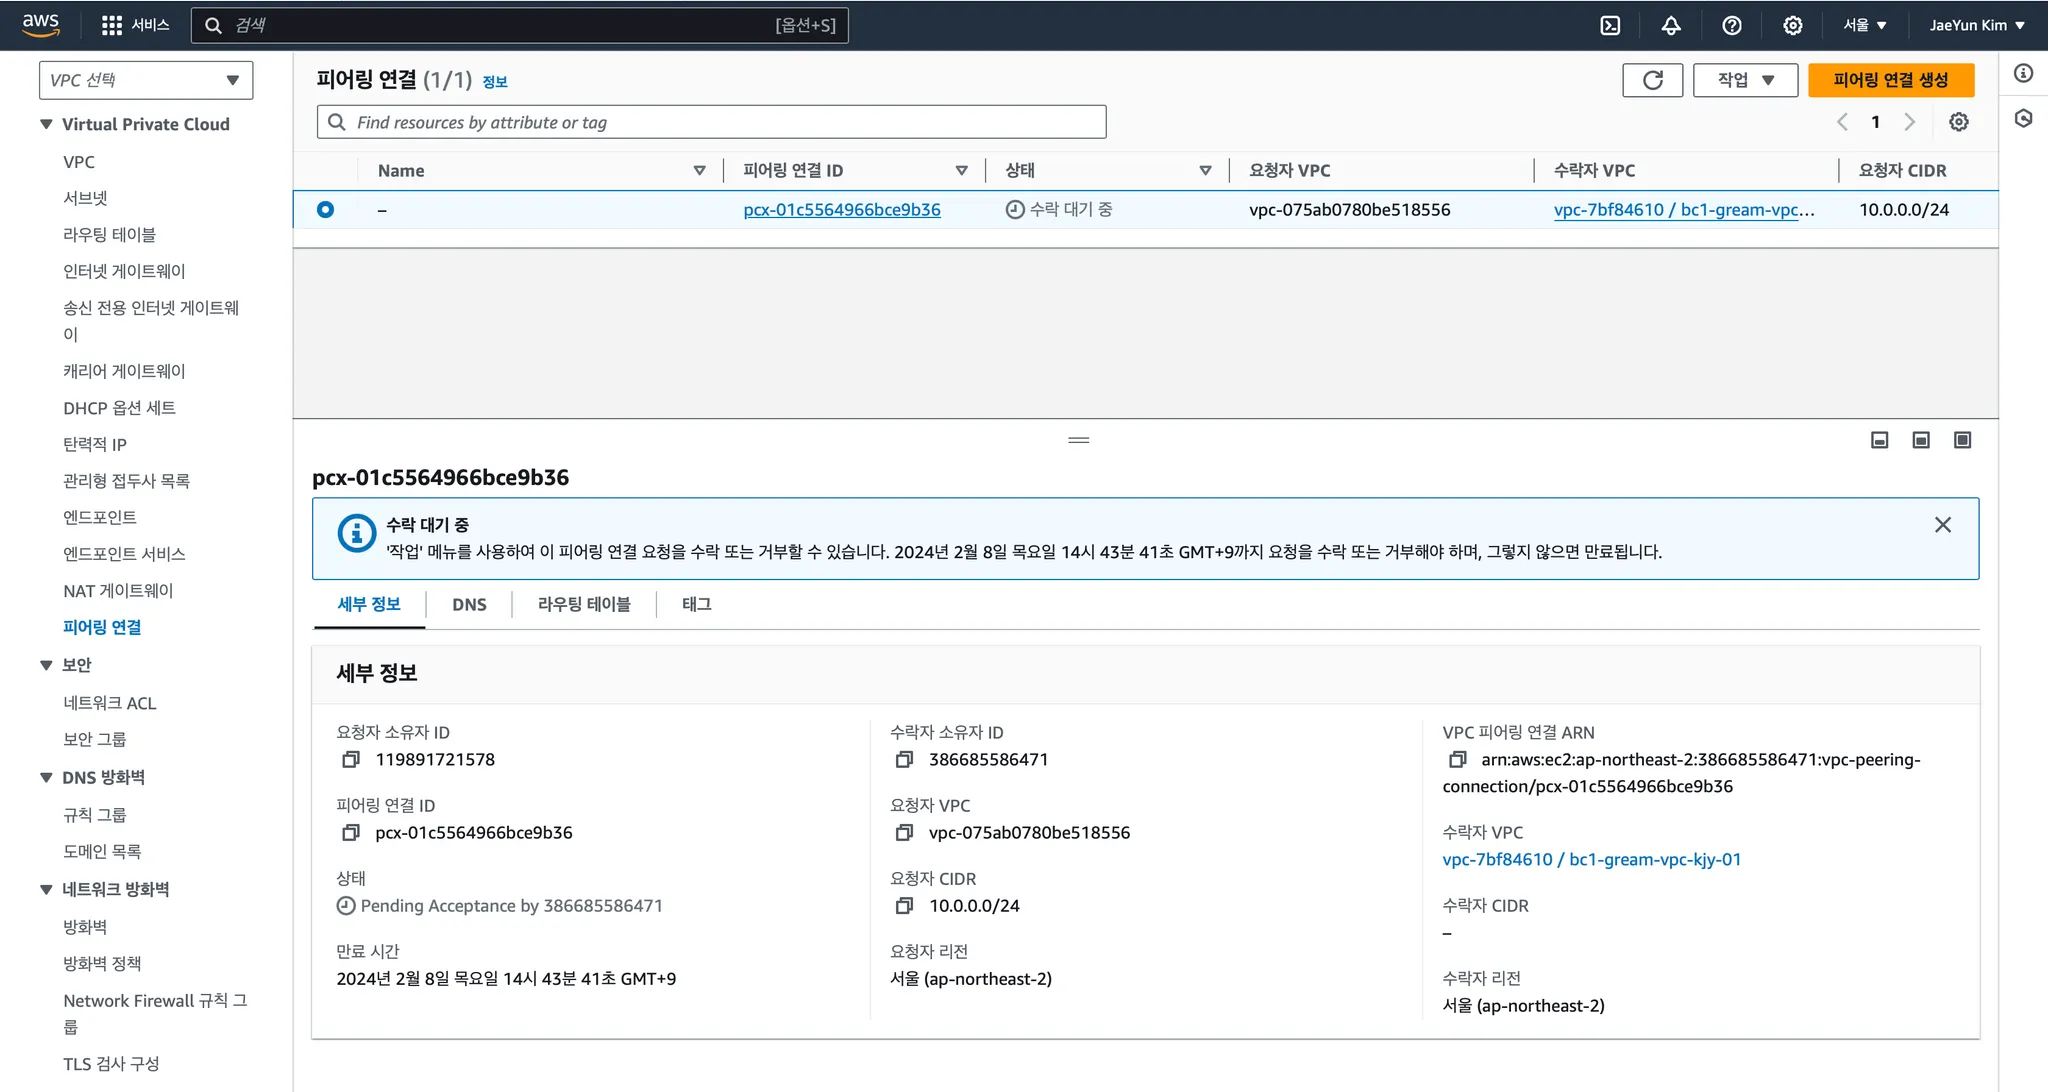Collapse the Virtual Private Cloud section
The width and height of the screenshot is (2048, 1092).
(46, 124)
